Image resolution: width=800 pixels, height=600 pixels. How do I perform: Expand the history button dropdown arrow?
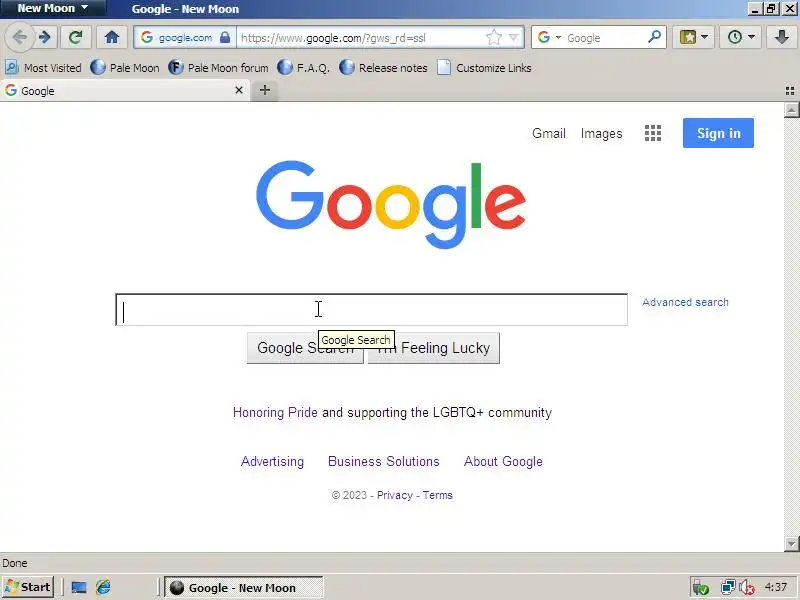751,37
